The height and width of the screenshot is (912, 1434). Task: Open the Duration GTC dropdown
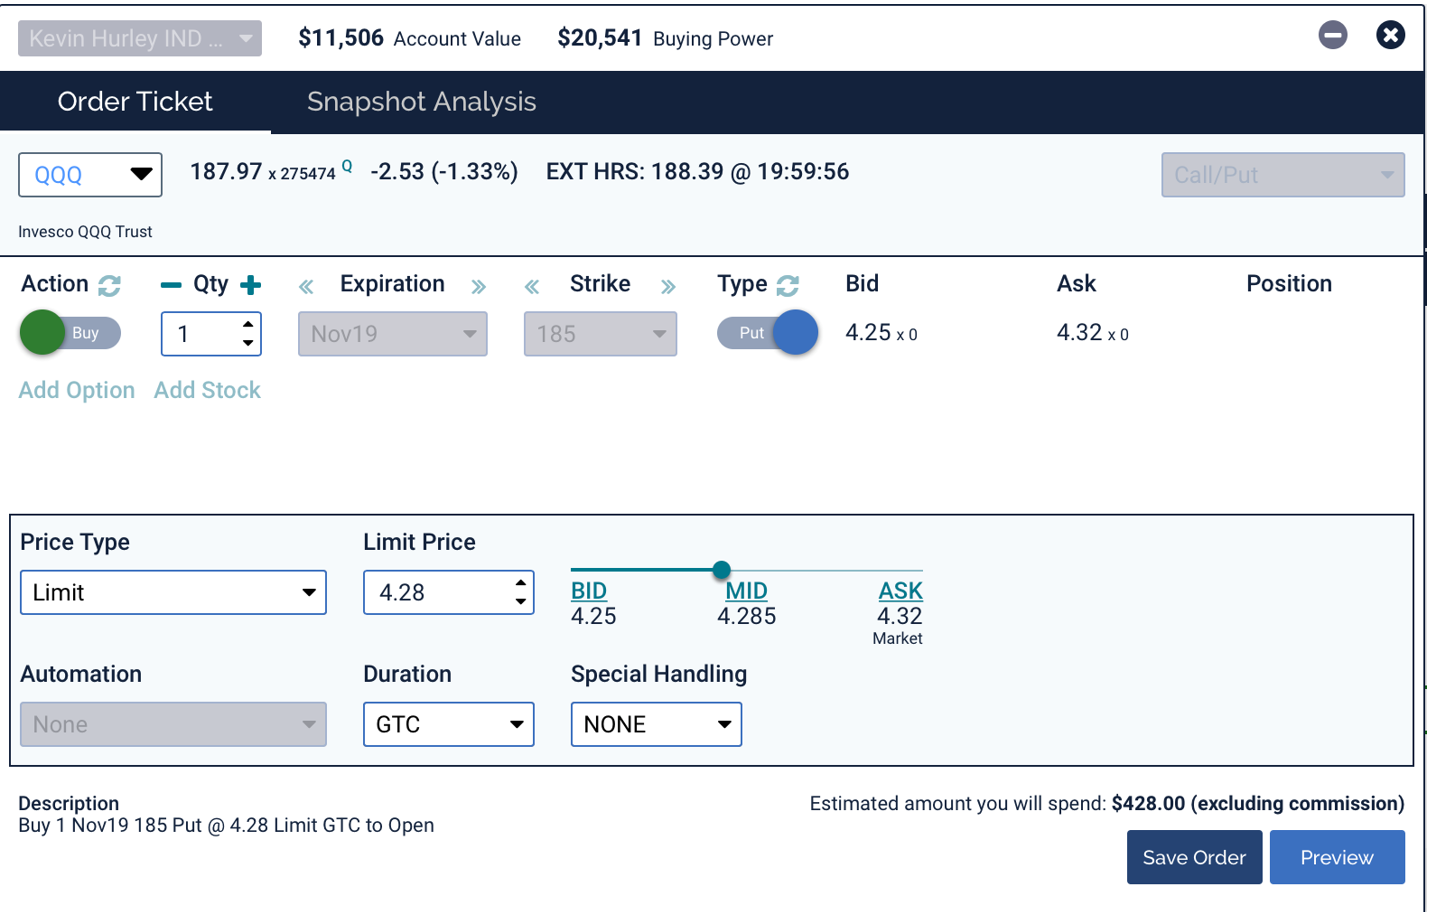pos(448,725)
